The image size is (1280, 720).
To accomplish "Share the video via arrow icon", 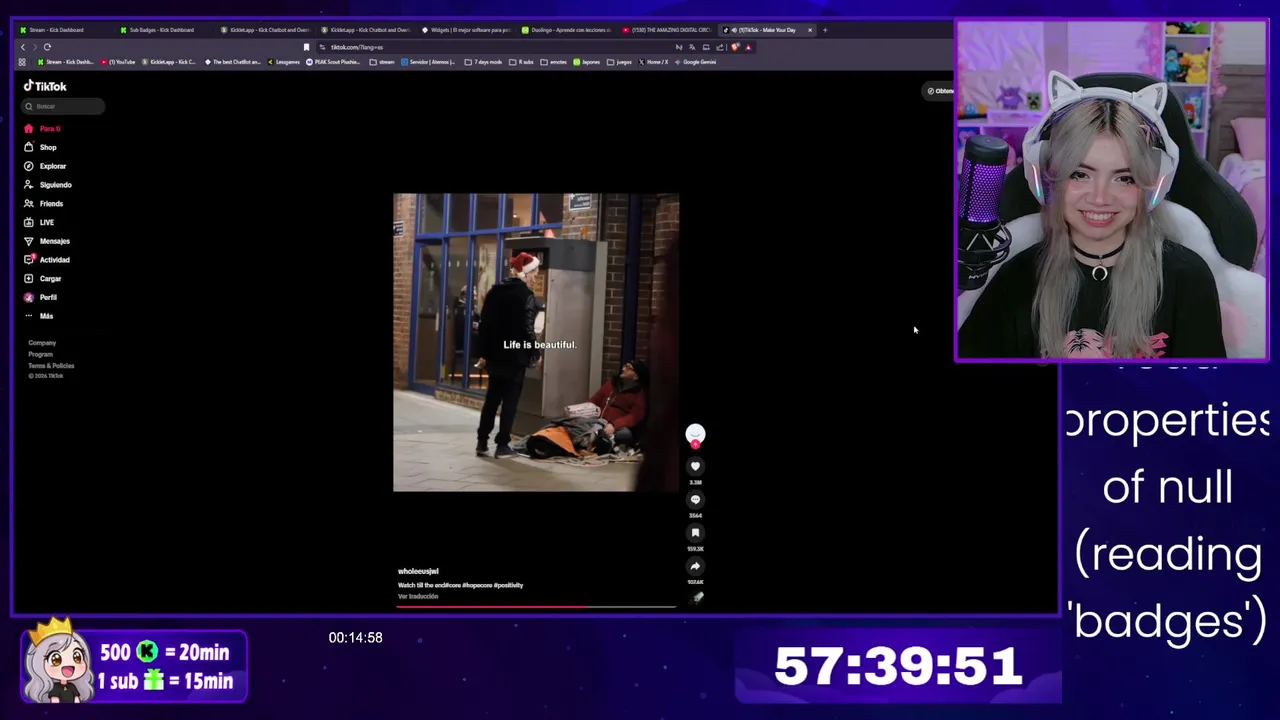I will click(x=695, y=566).
